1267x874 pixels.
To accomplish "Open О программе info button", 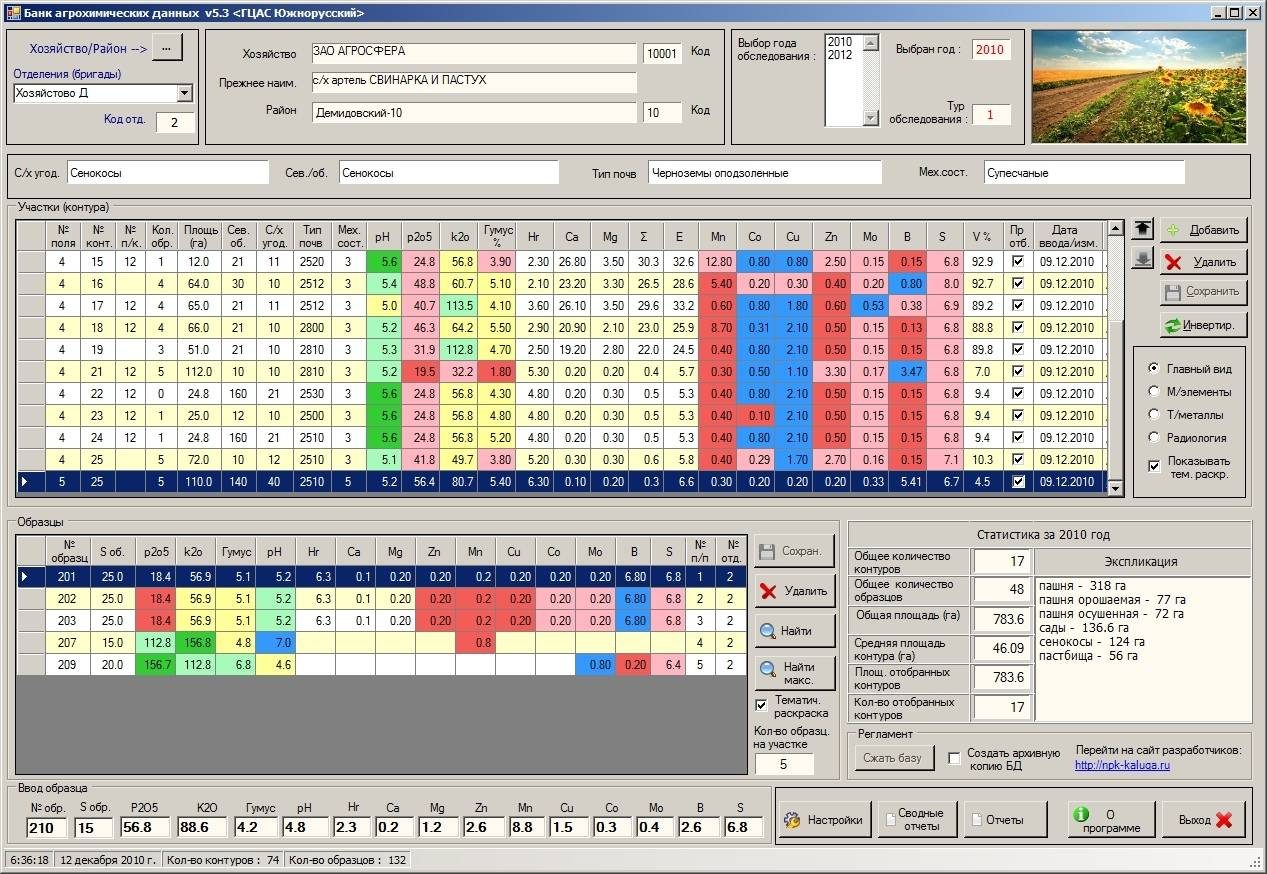I will [1110, 820].
